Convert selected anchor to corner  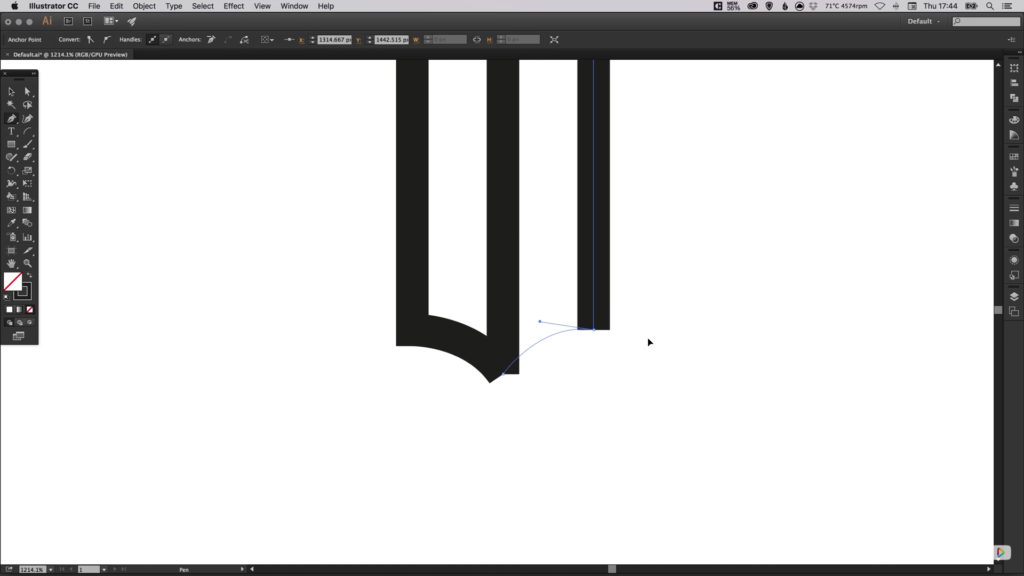tap(90, 40)
